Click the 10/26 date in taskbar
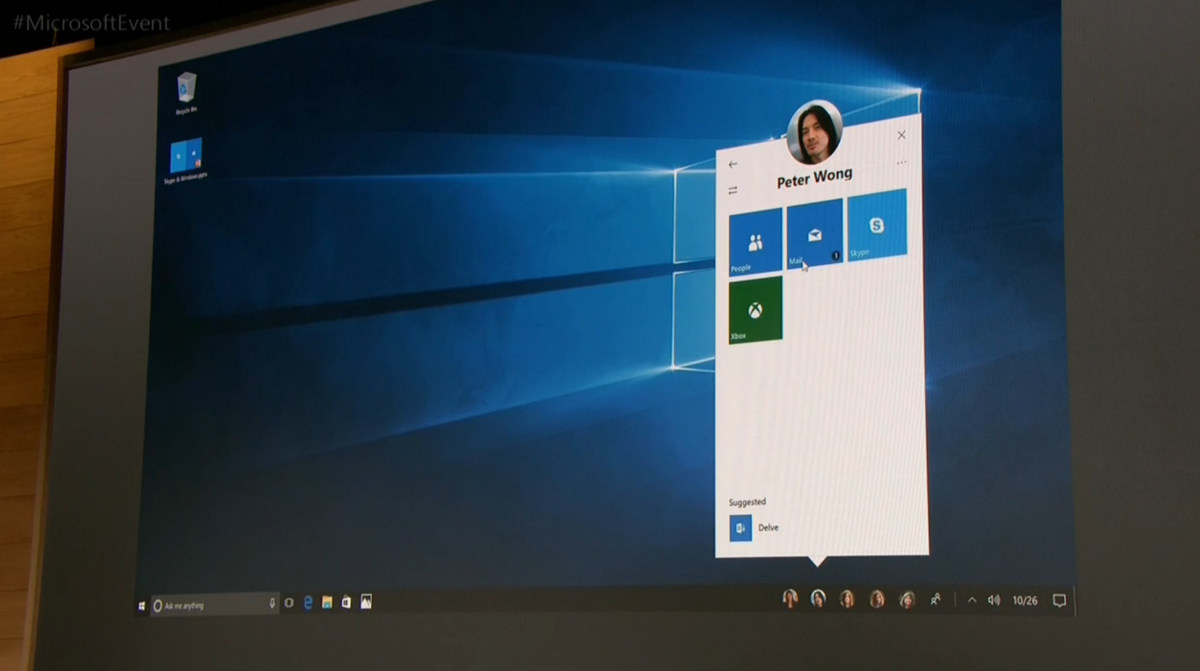 coord(1025,601)
